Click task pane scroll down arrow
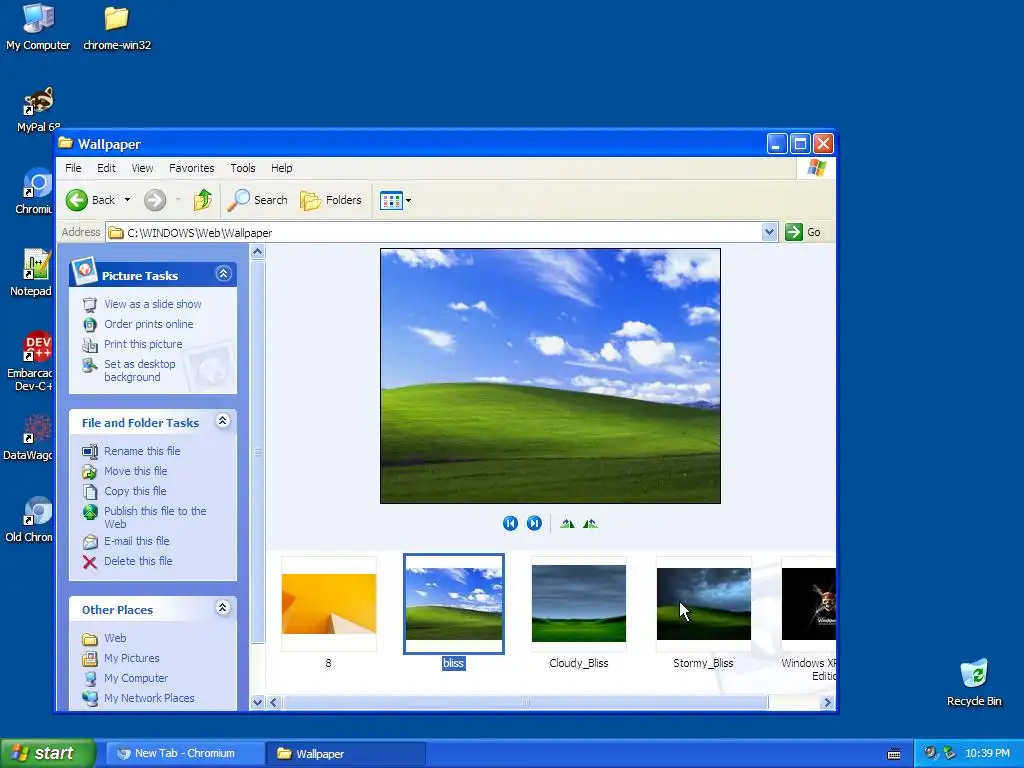Screen dimensions: 1024x768 pos(257,703)
